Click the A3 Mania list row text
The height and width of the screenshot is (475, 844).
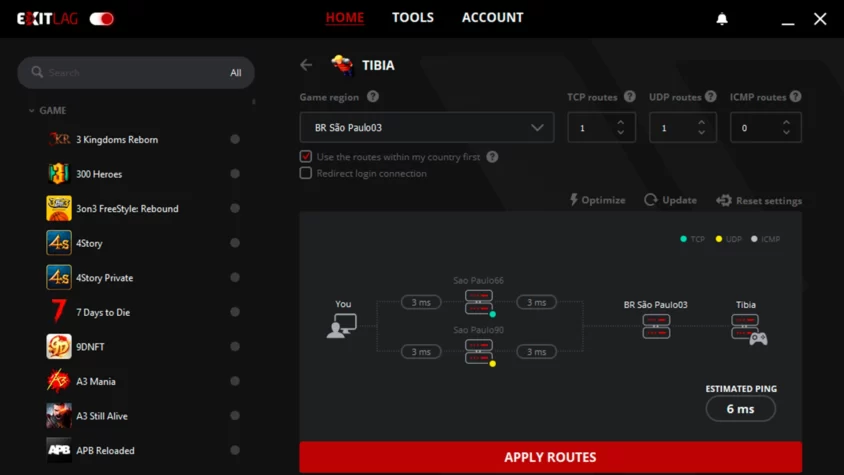click(96, 381)
